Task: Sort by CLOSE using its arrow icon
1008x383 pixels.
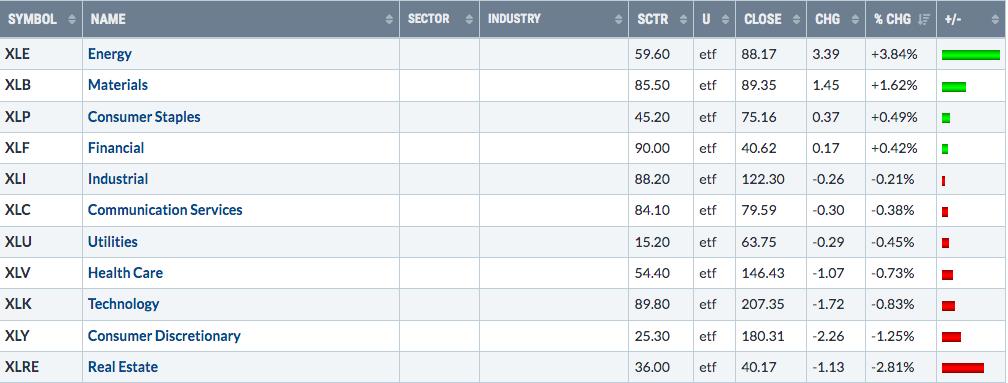Action: tap(796, 19)
